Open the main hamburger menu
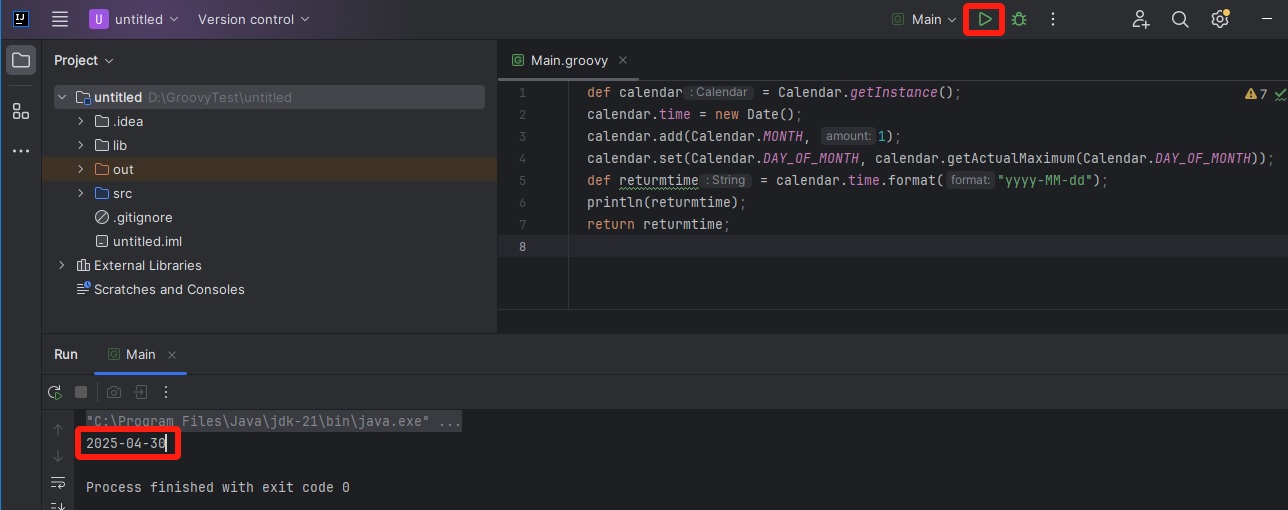Viewport: 1288px width, 510px height. 60,19
